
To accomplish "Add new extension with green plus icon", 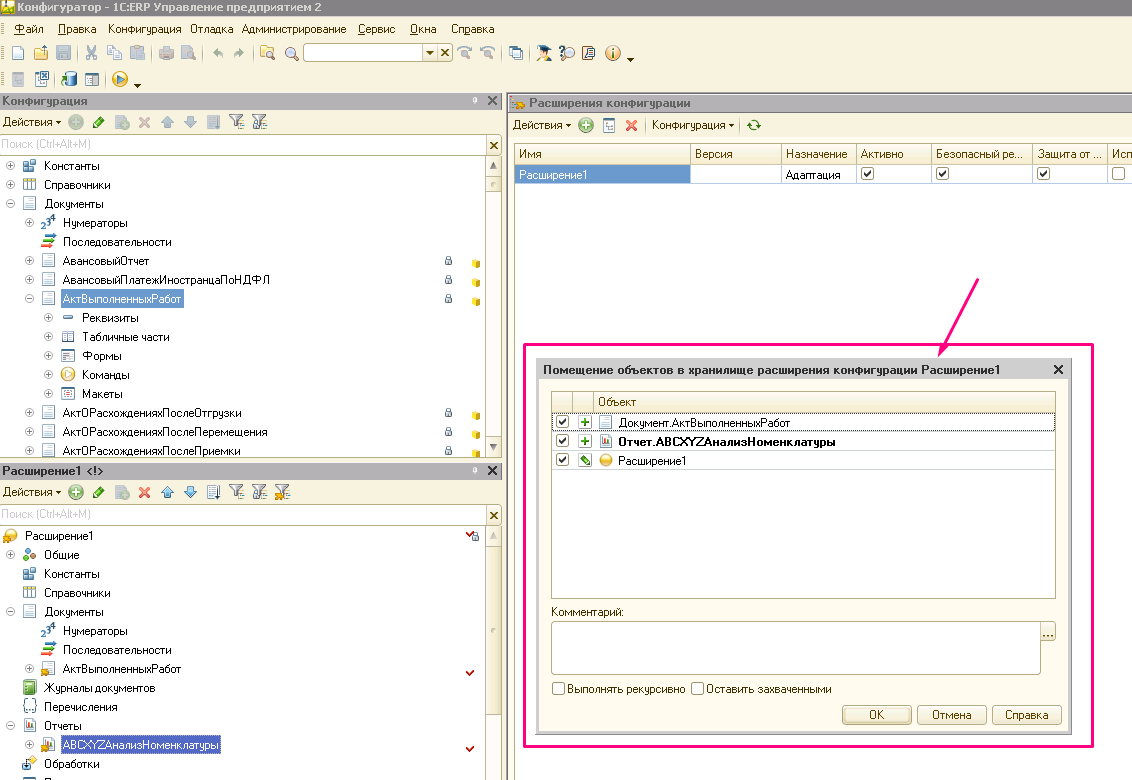I will 586,125.
